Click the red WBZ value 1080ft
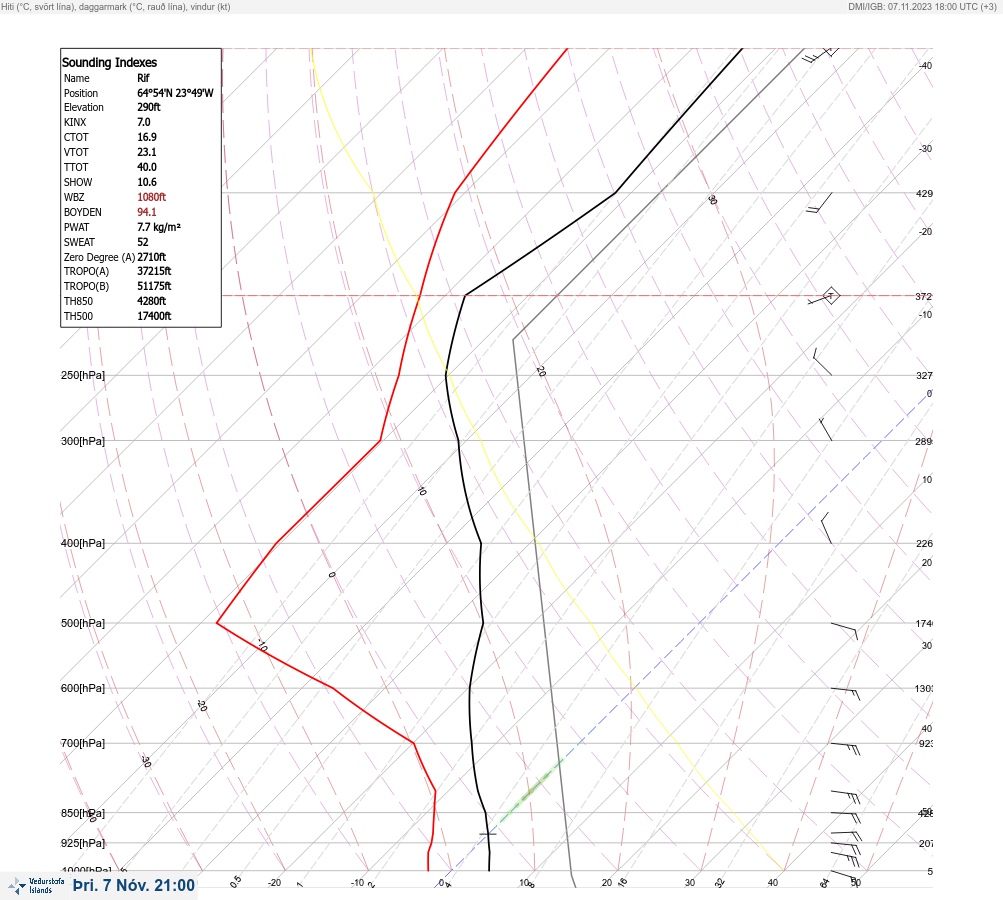This screenshot has width=1003, height=900. tap(152, 197)
